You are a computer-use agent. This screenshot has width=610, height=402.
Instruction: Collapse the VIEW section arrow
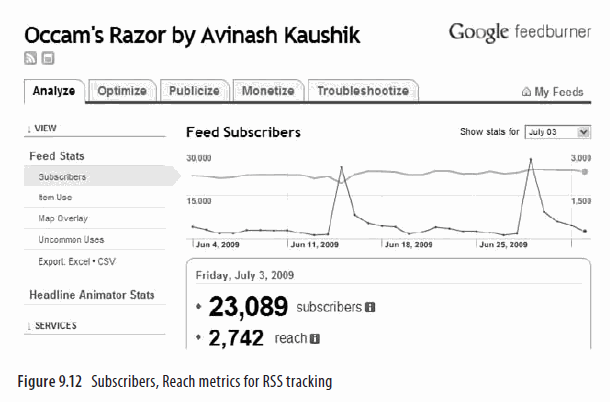coord(28,129)
